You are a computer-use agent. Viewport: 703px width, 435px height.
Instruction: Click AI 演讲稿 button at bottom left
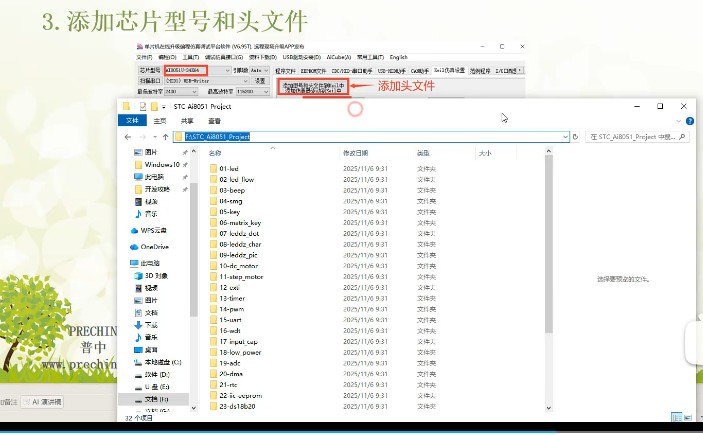43,402
